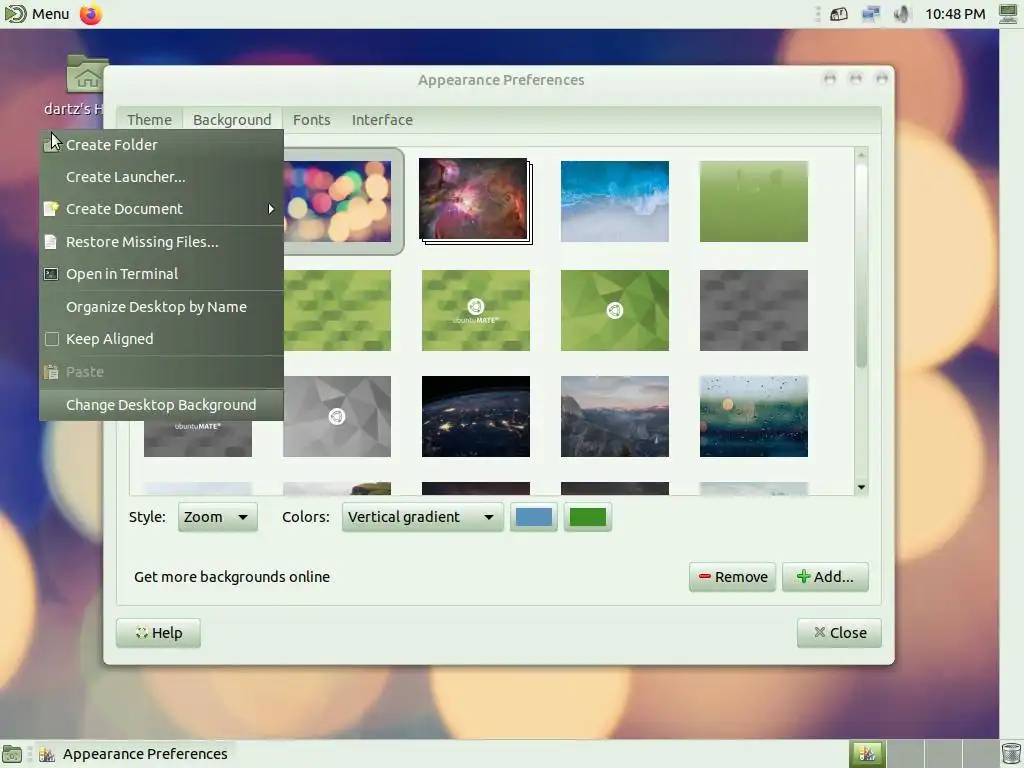Select the plain green gradient wallpaper
Image resolution: width=1024 pixels, height=768 pixels.
click(754, 201)
